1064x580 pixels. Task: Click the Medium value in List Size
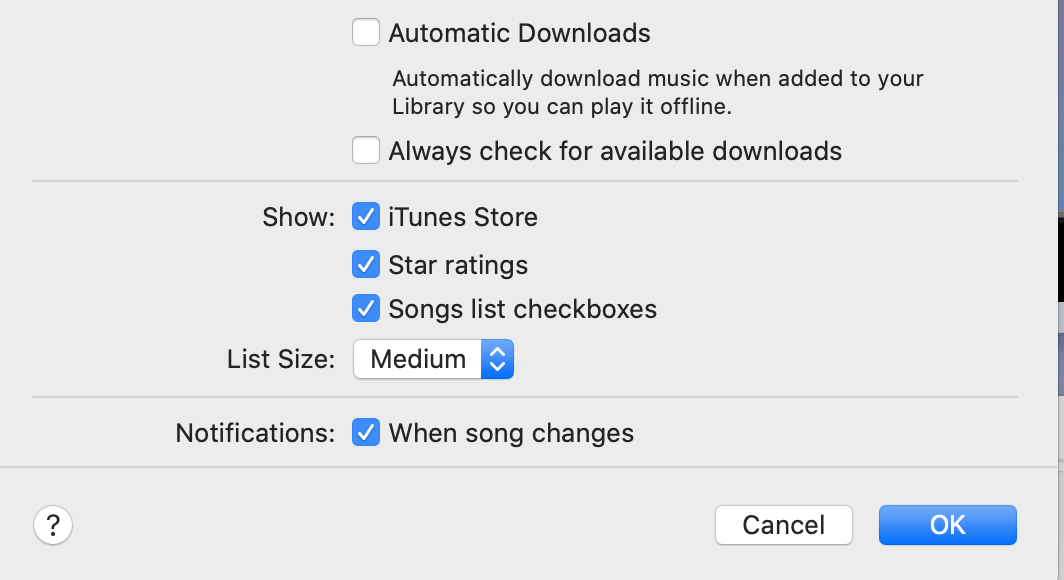tap(418, 359)
